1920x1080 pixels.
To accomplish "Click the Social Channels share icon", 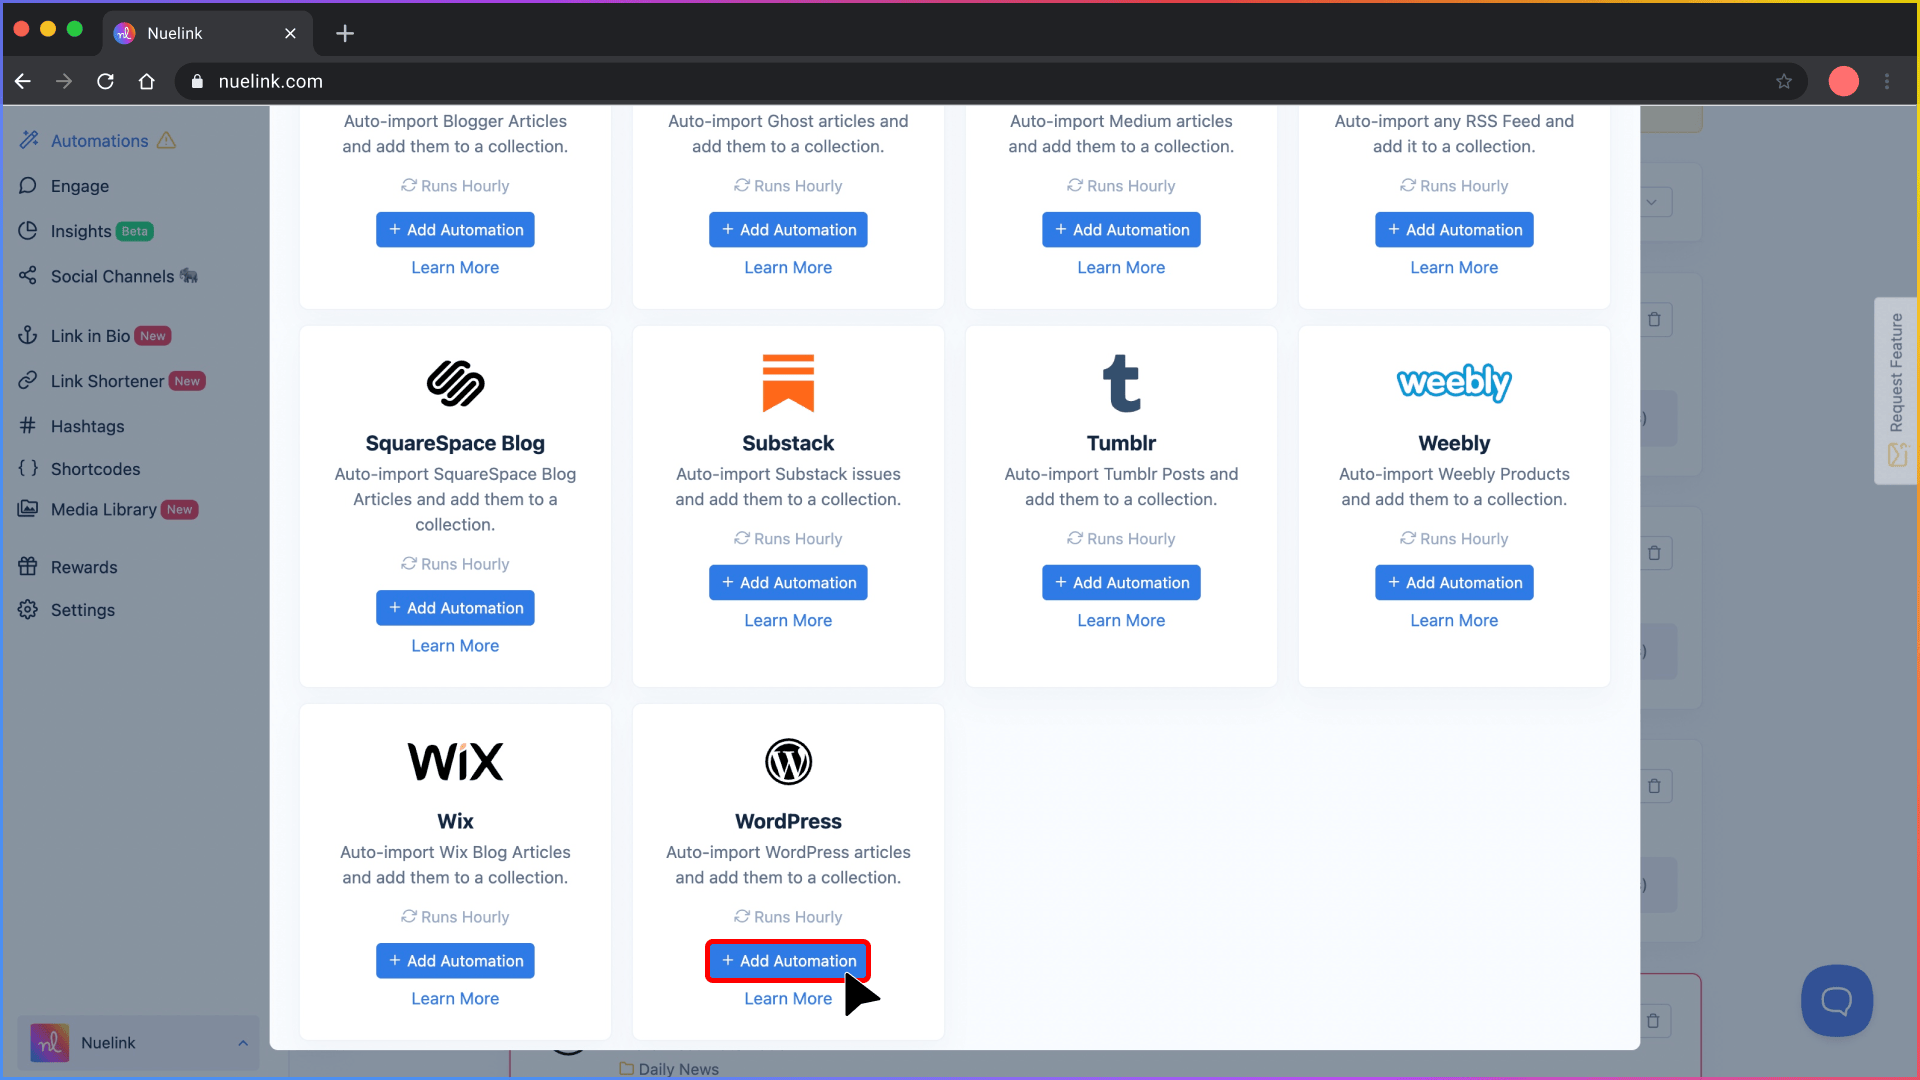I will coord(28,275).
